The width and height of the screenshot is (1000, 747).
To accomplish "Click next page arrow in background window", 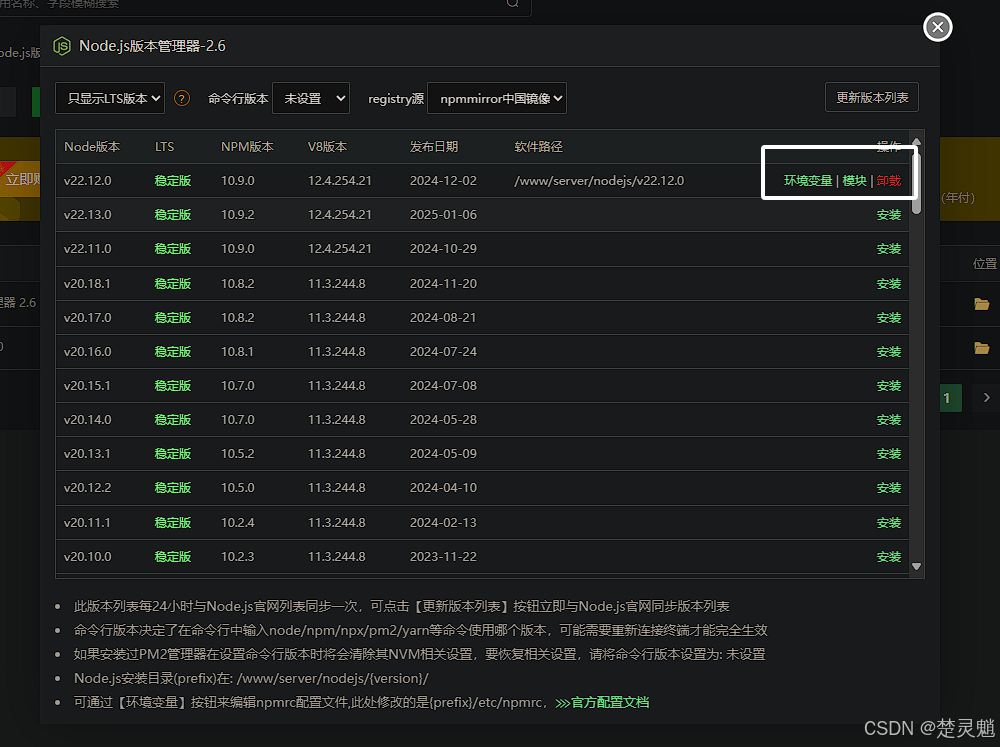I will [986, 398].
